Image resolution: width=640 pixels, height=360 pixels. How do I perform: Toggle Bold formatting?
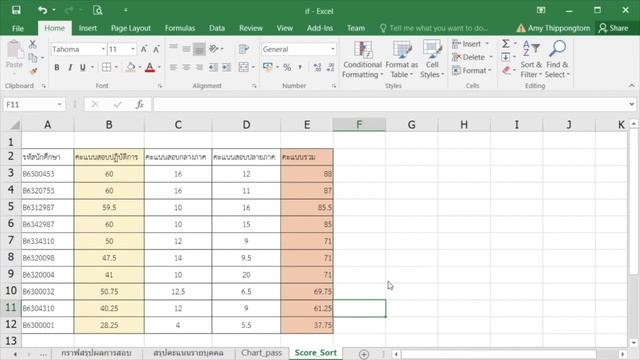57,67
